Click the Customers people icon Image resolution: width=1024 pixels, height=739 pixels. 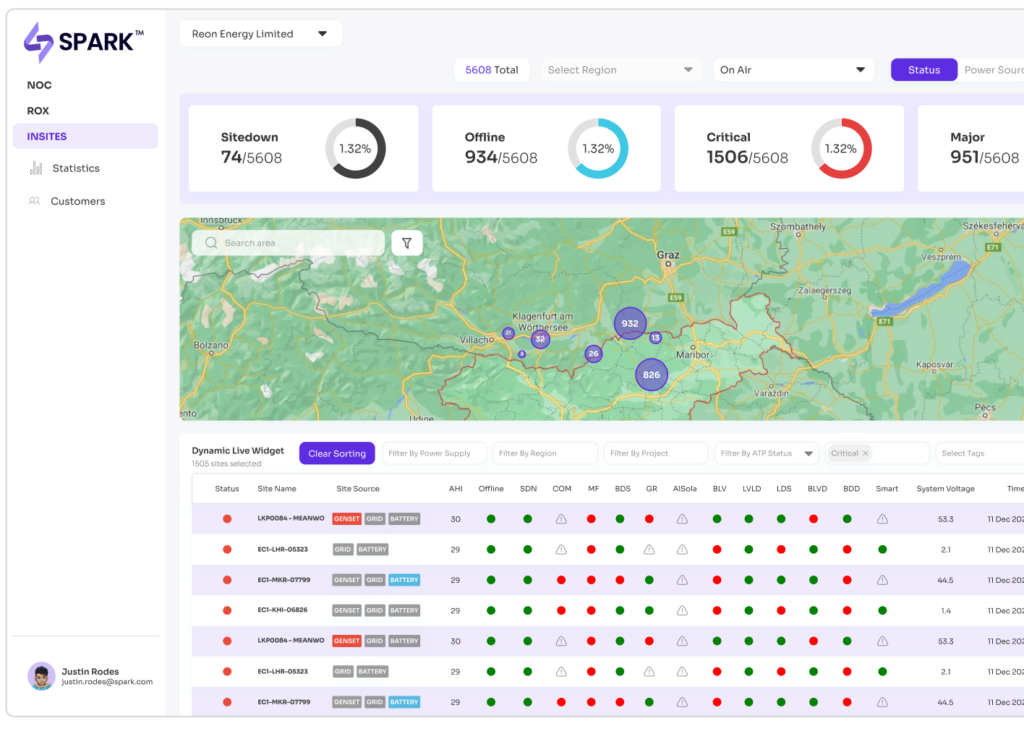click(34, 201)
